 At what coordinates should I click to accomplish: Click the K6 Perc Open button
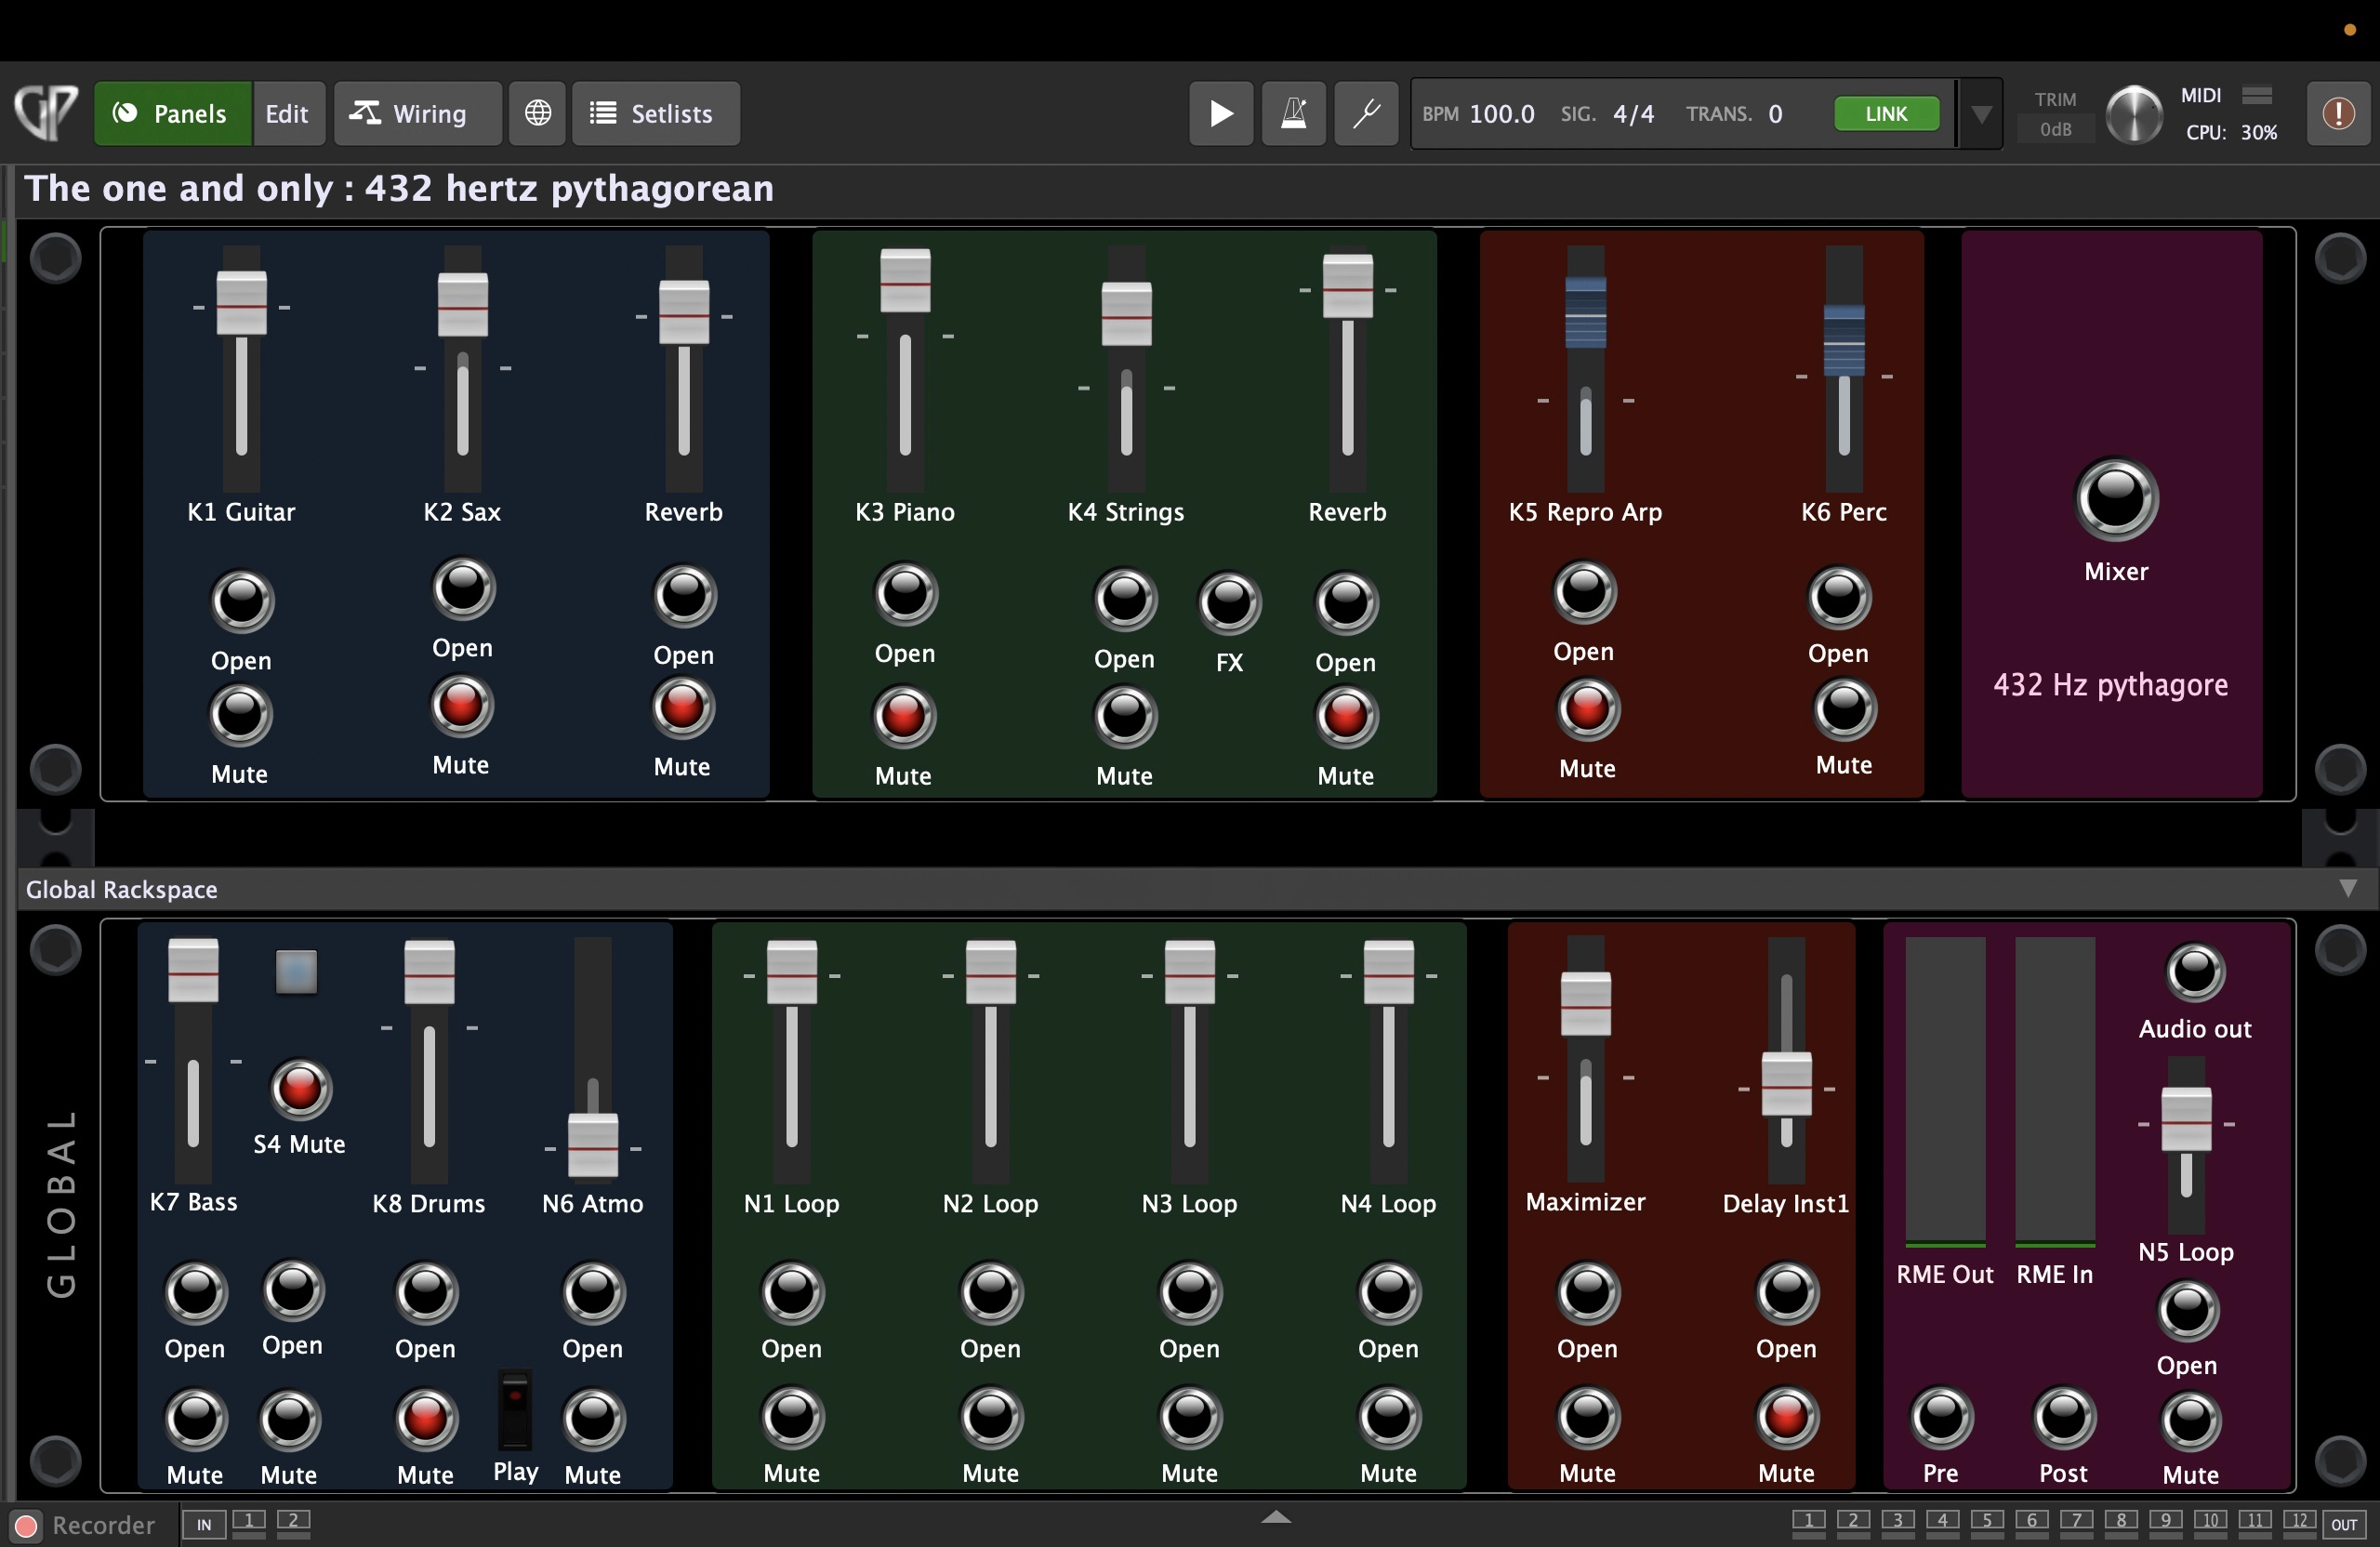(x=1838, y=598)
